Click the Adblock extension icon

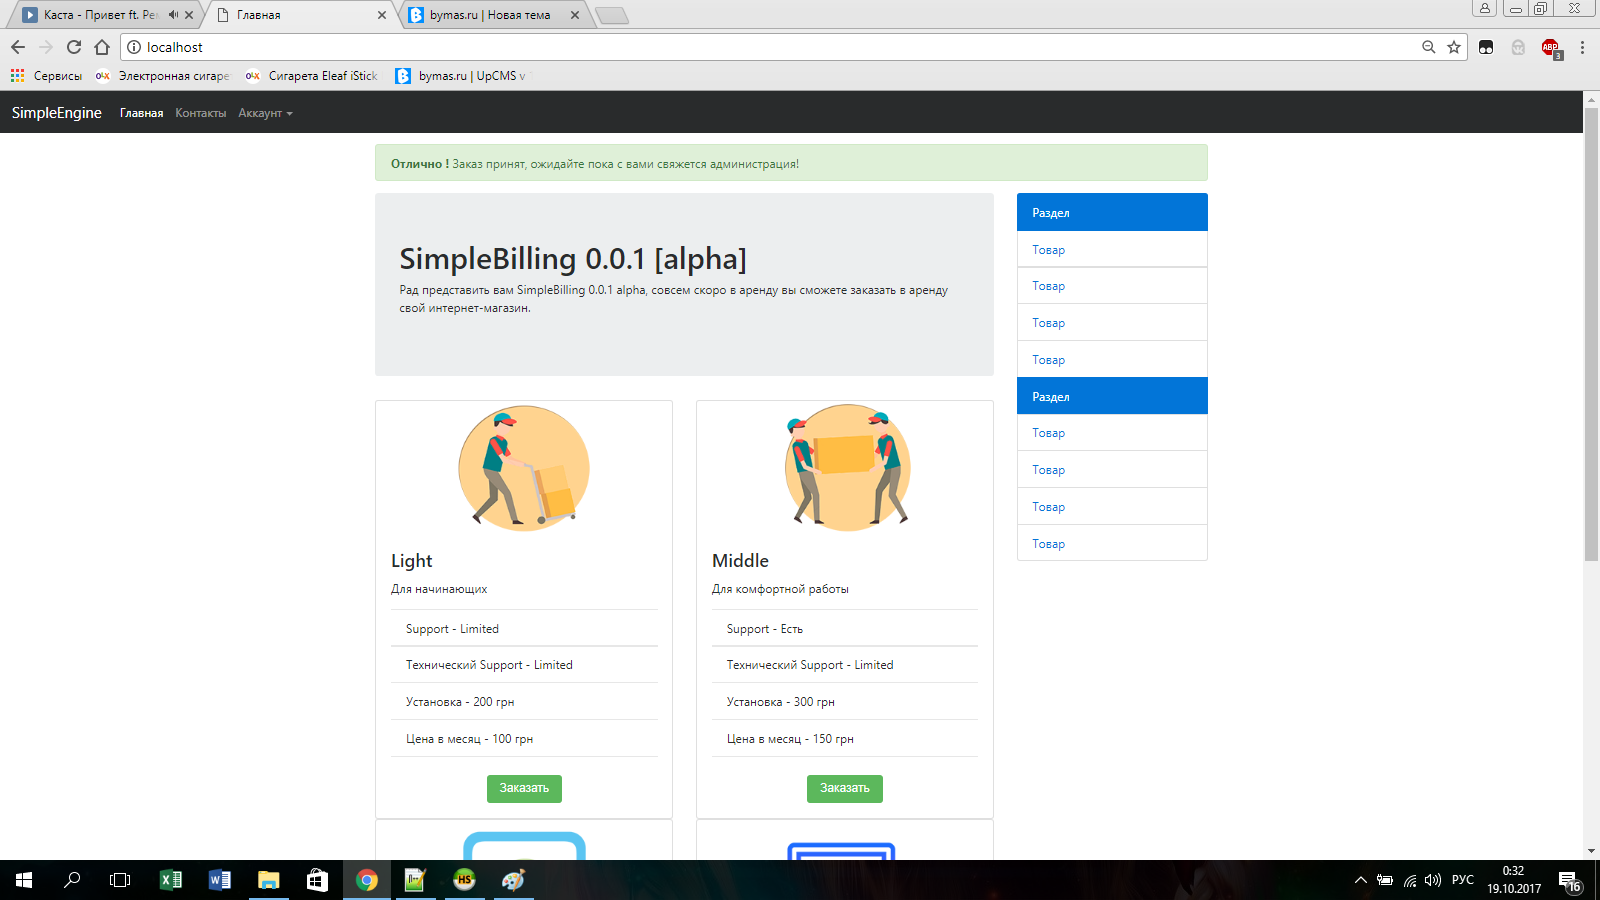[x=1550, y=47]
